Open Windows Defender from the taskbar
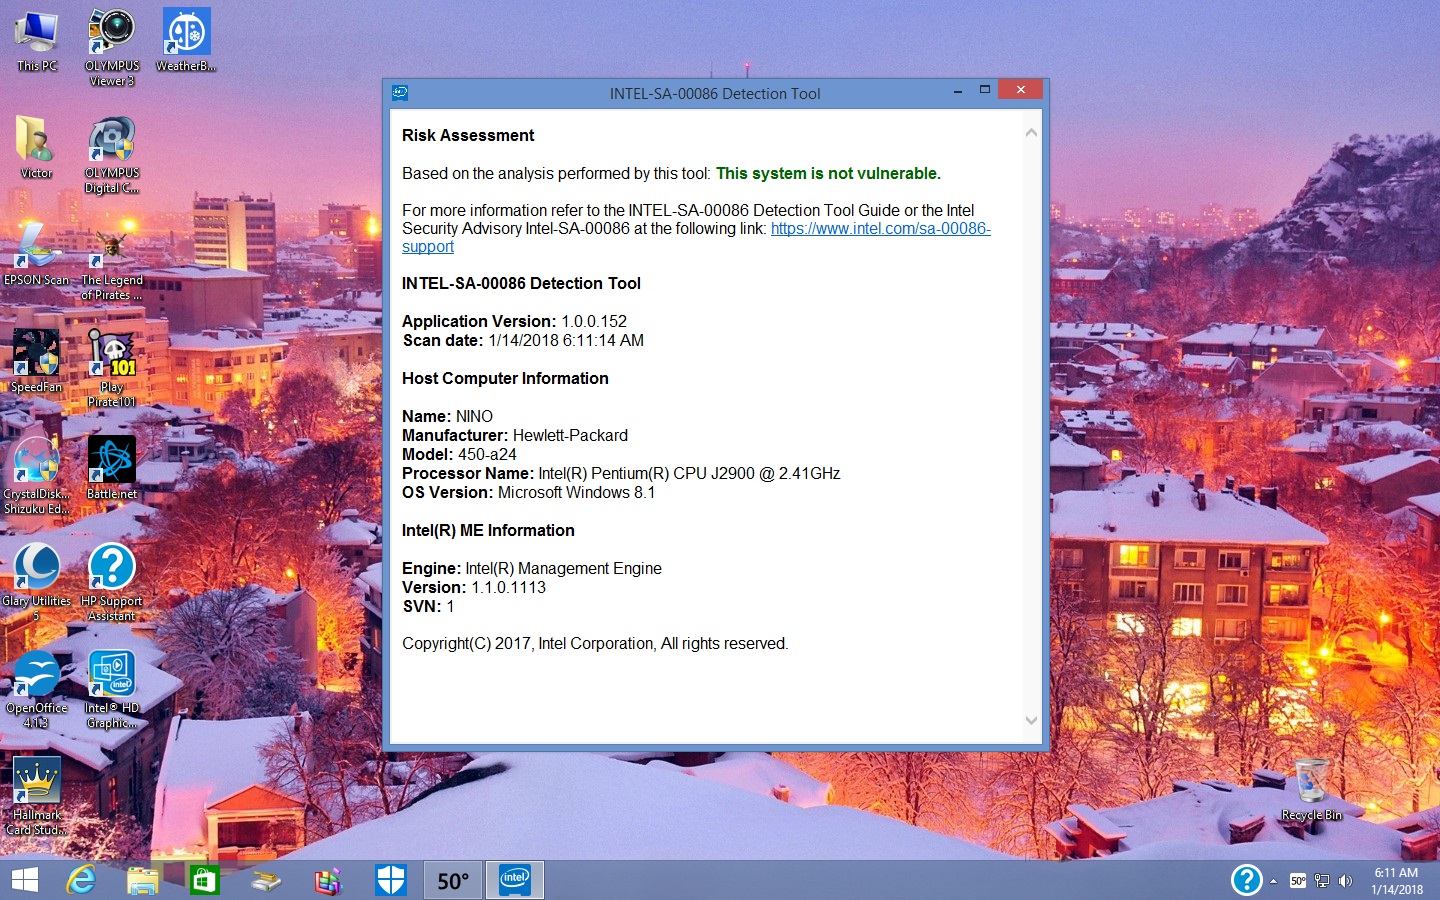This screenshot has width=1440, height=900. [390, 880]
